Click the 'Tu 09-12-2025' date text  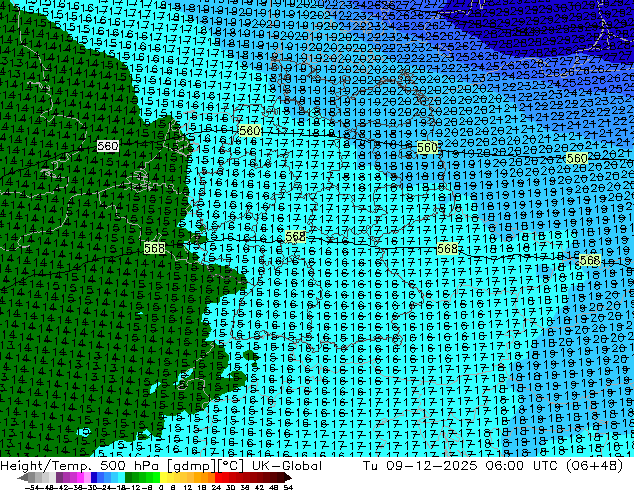420,465
